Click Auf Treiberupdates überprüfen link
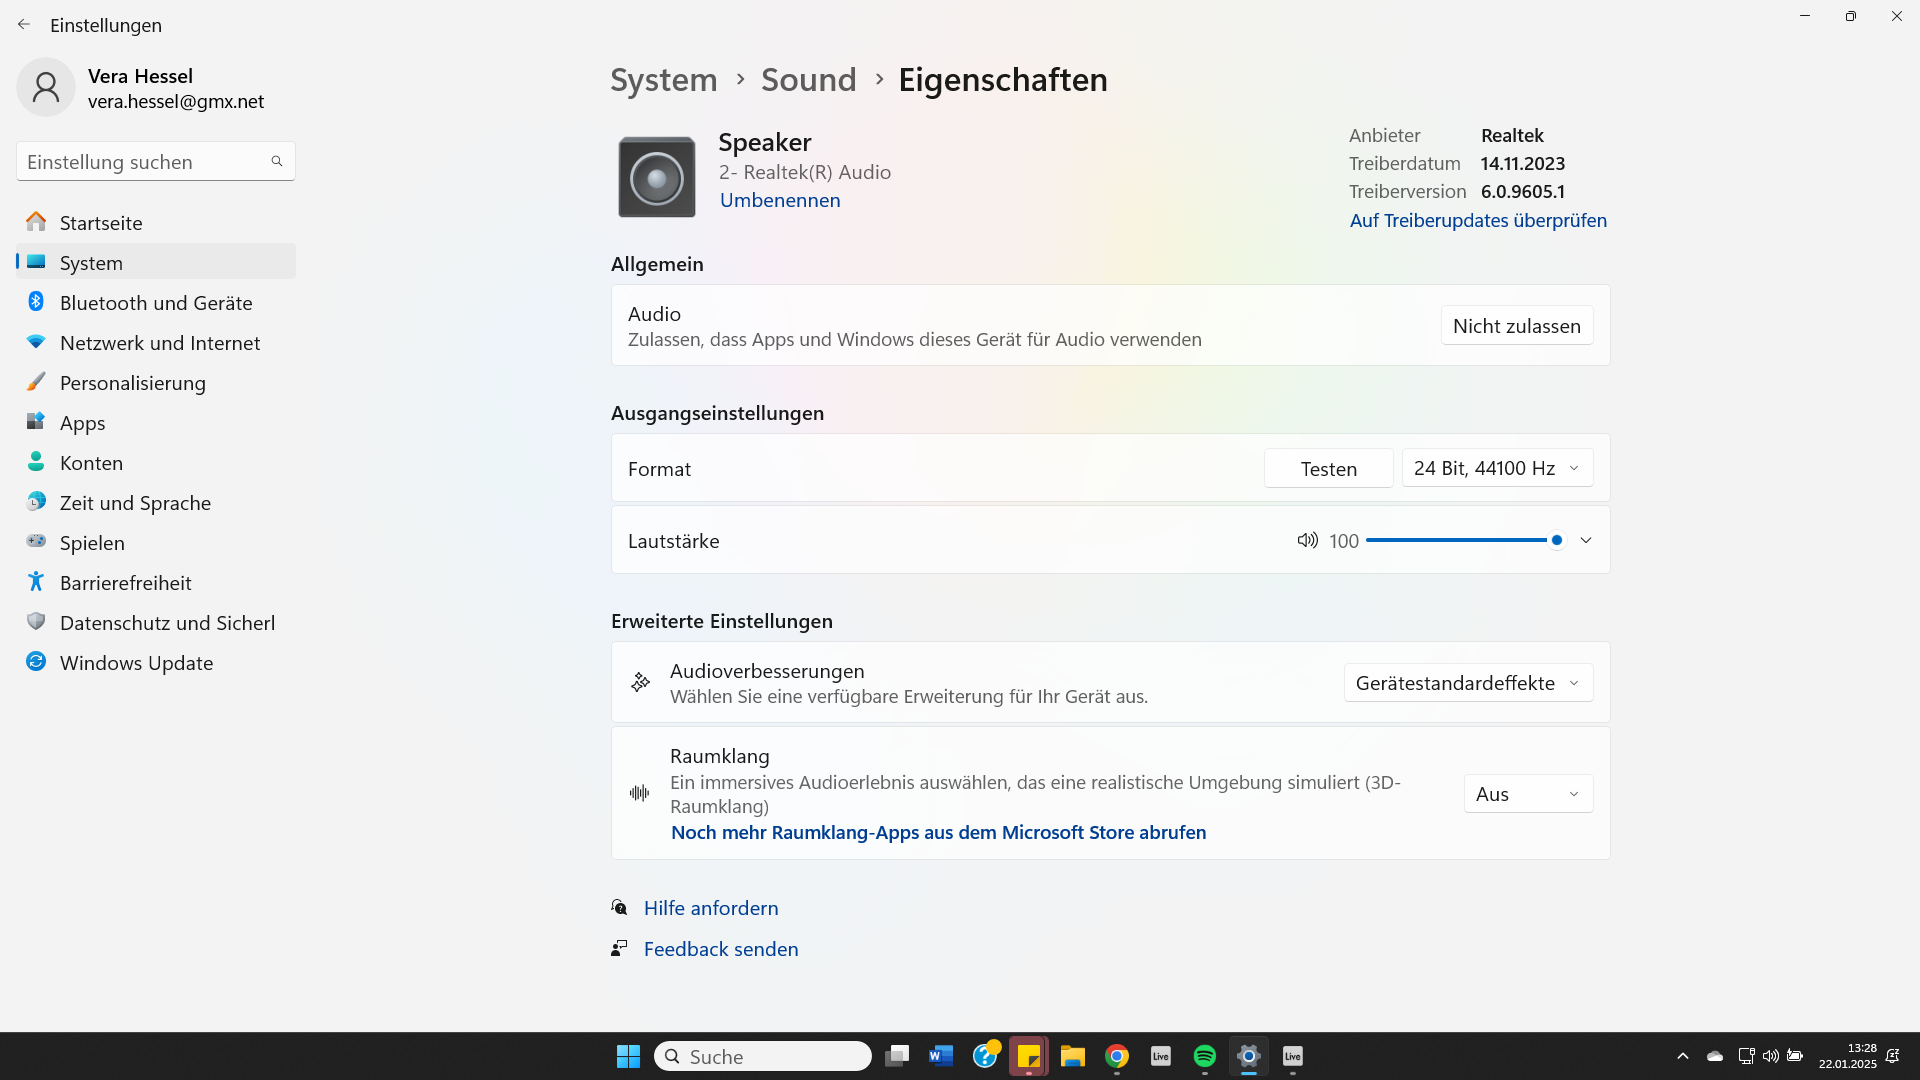This screenshot has height=1080, width=1920. click(x=1478, y=220)
